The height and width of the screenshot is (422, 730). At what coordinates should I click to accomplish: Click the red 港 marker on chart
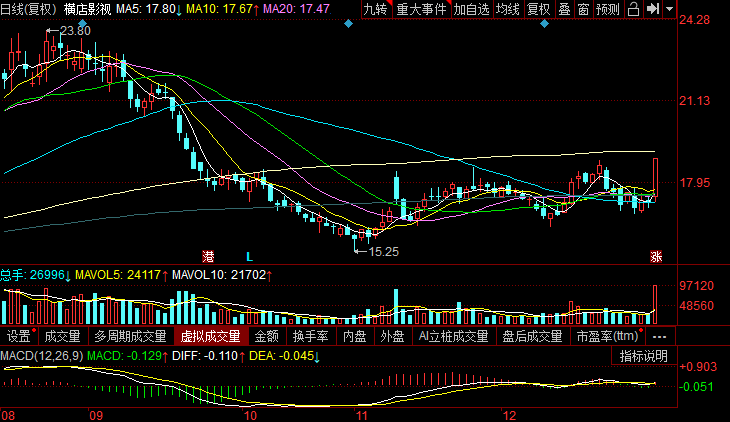(x=208, y=256)
